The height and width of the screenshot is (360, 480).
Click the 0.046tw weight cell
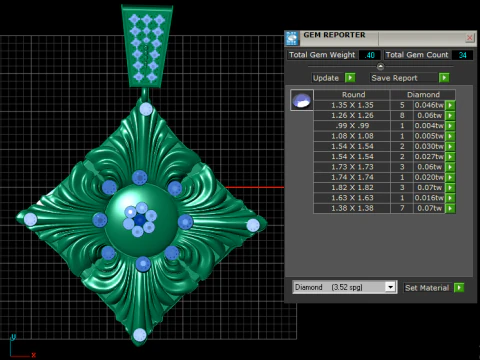click(429, 105)
